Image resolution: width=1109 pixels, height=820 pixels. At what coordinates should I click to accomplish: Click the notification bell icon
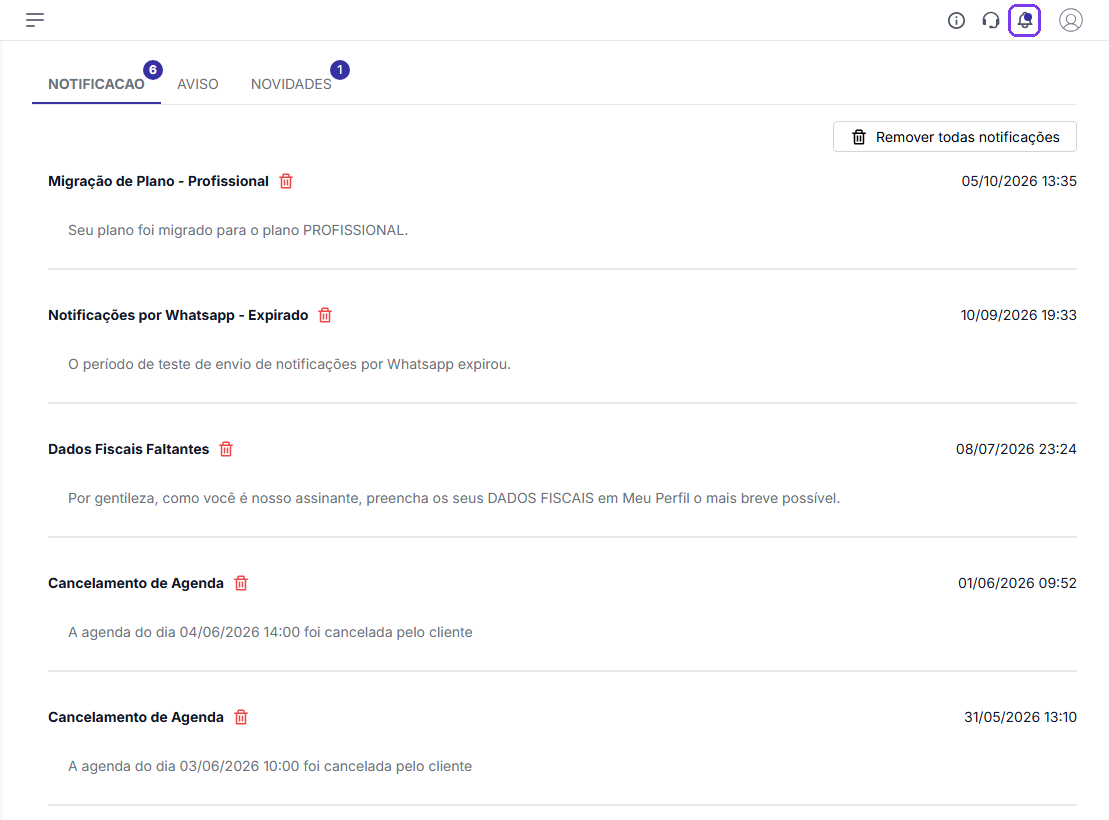[1024, 21]
